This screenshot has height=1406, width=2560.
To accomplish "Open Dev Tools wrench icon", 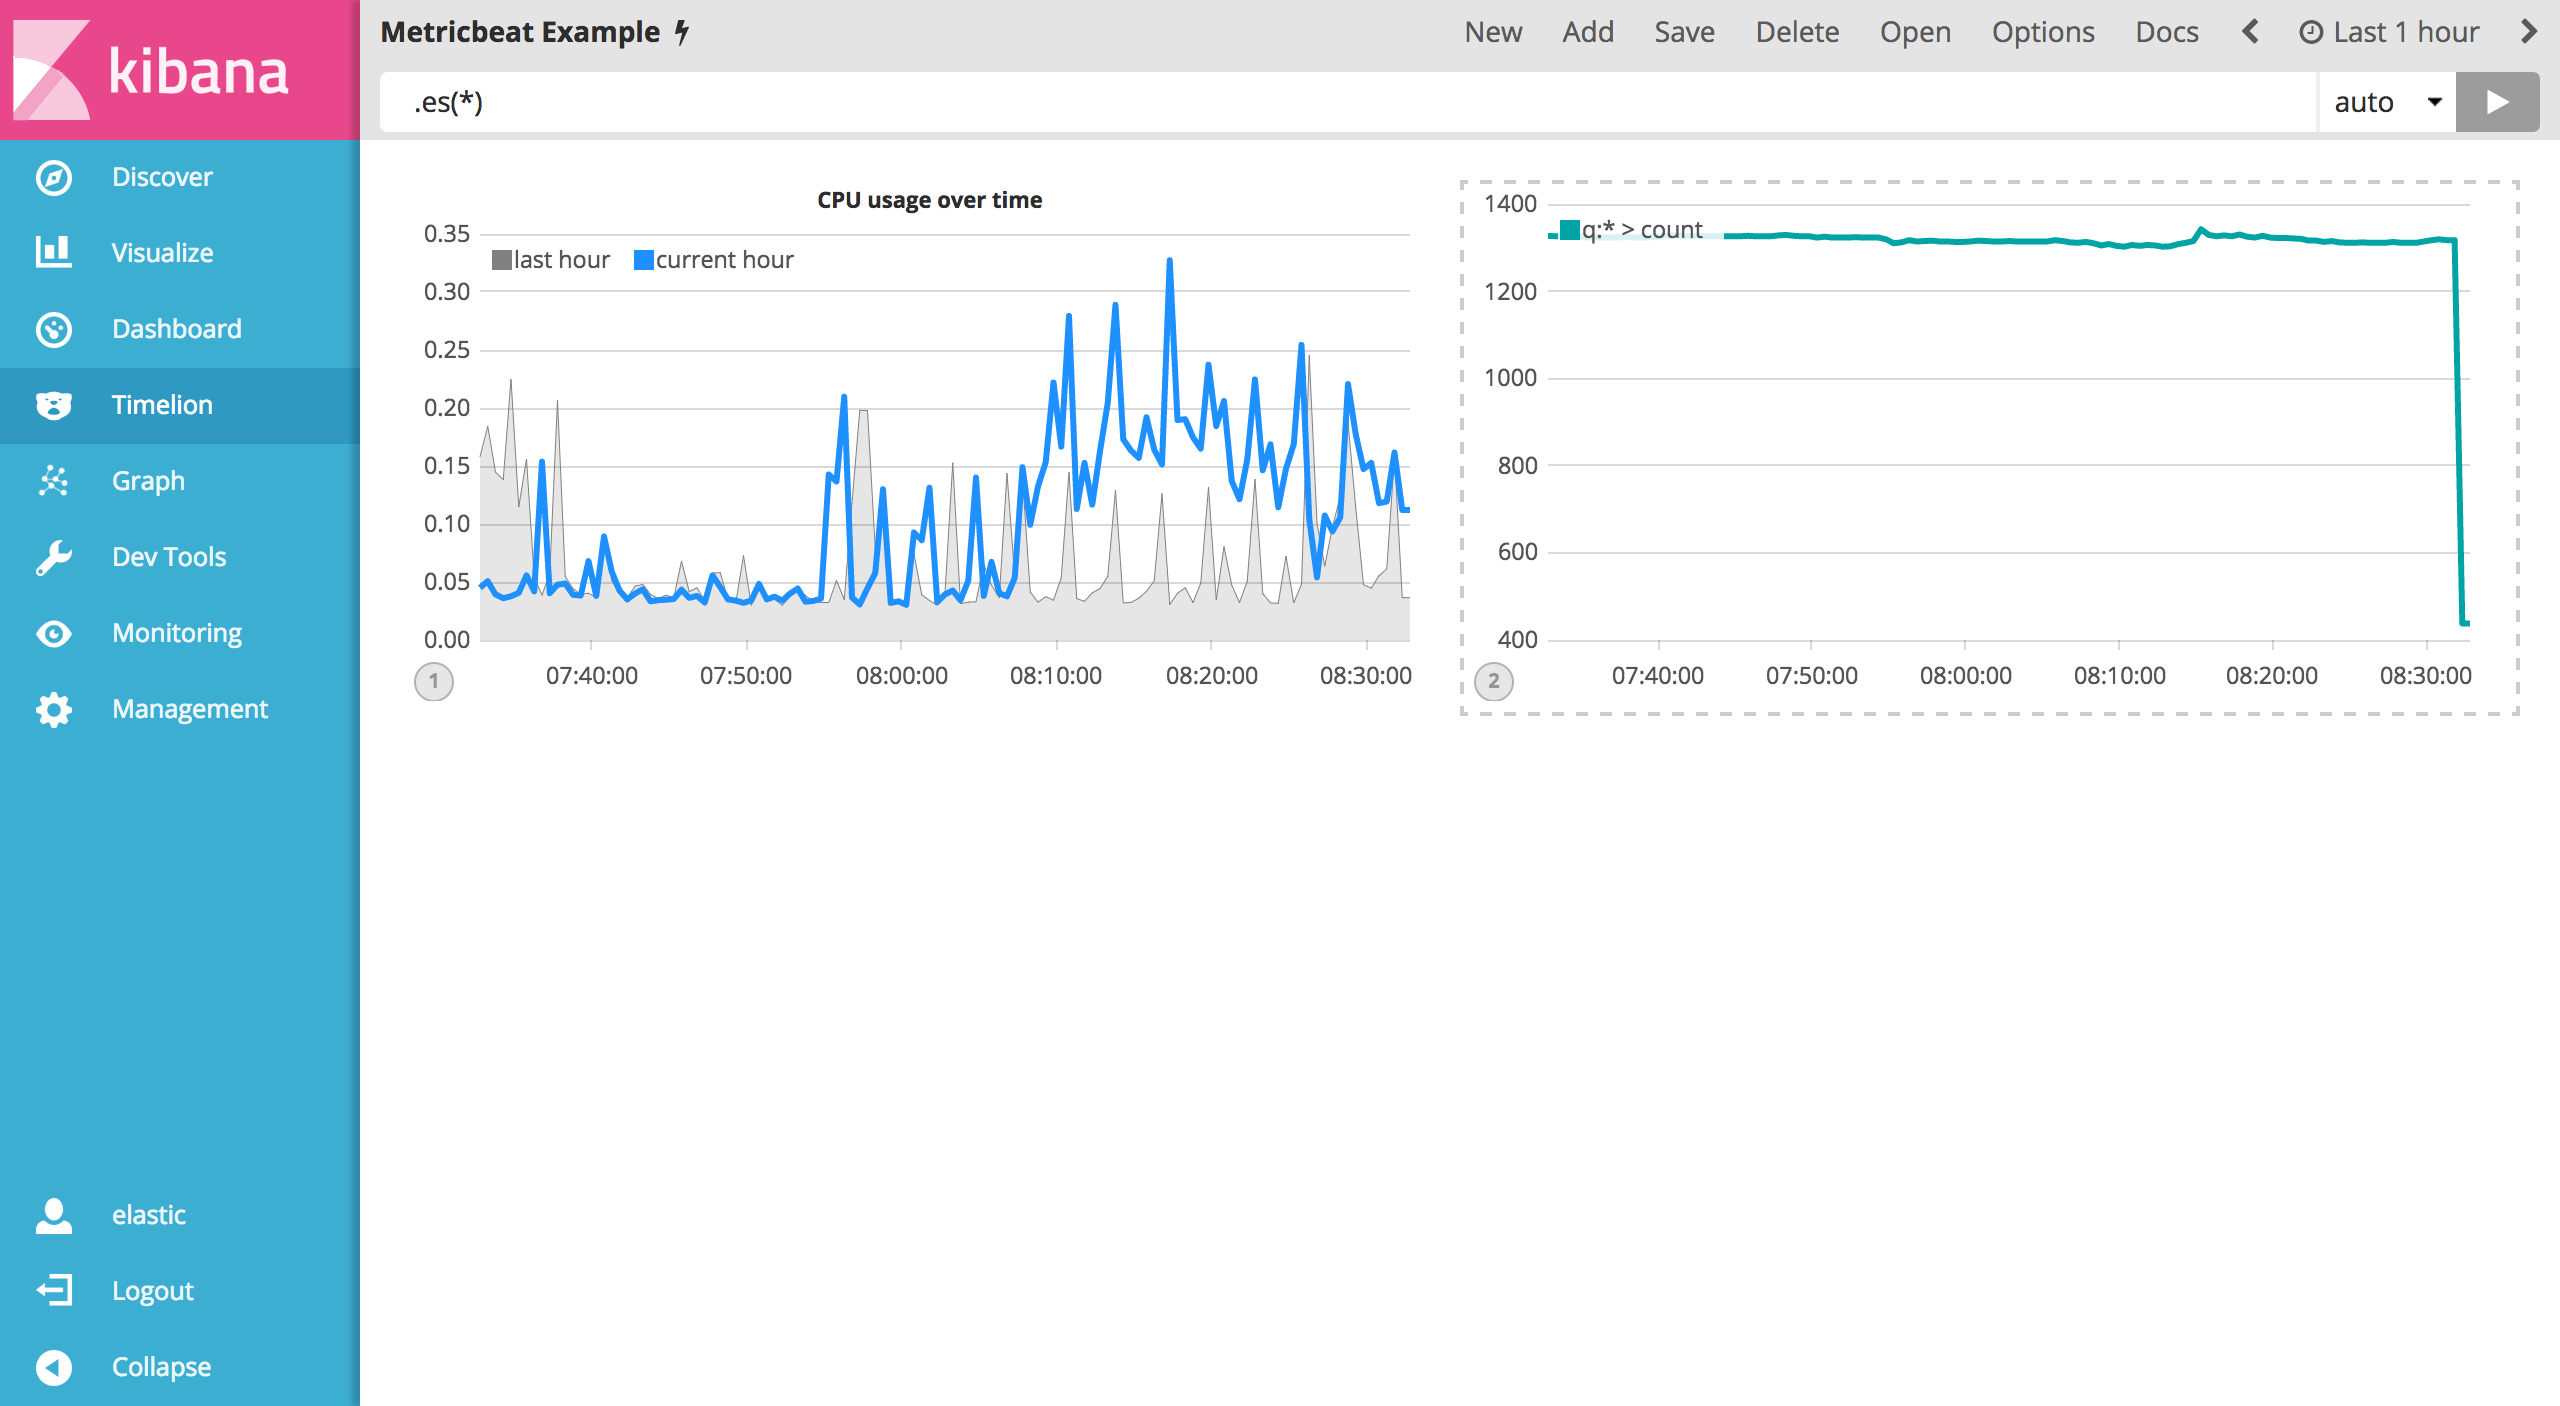I will click(x=54, y=557).
